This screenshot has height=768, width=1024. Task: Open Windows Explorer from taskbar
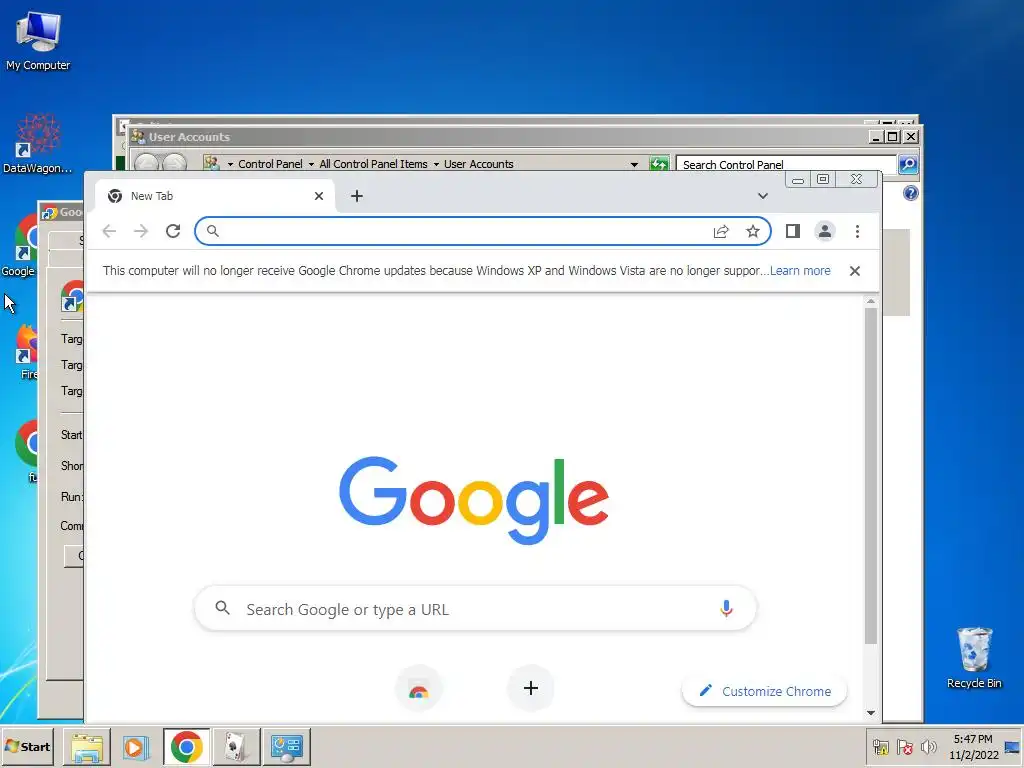[87, 747]
